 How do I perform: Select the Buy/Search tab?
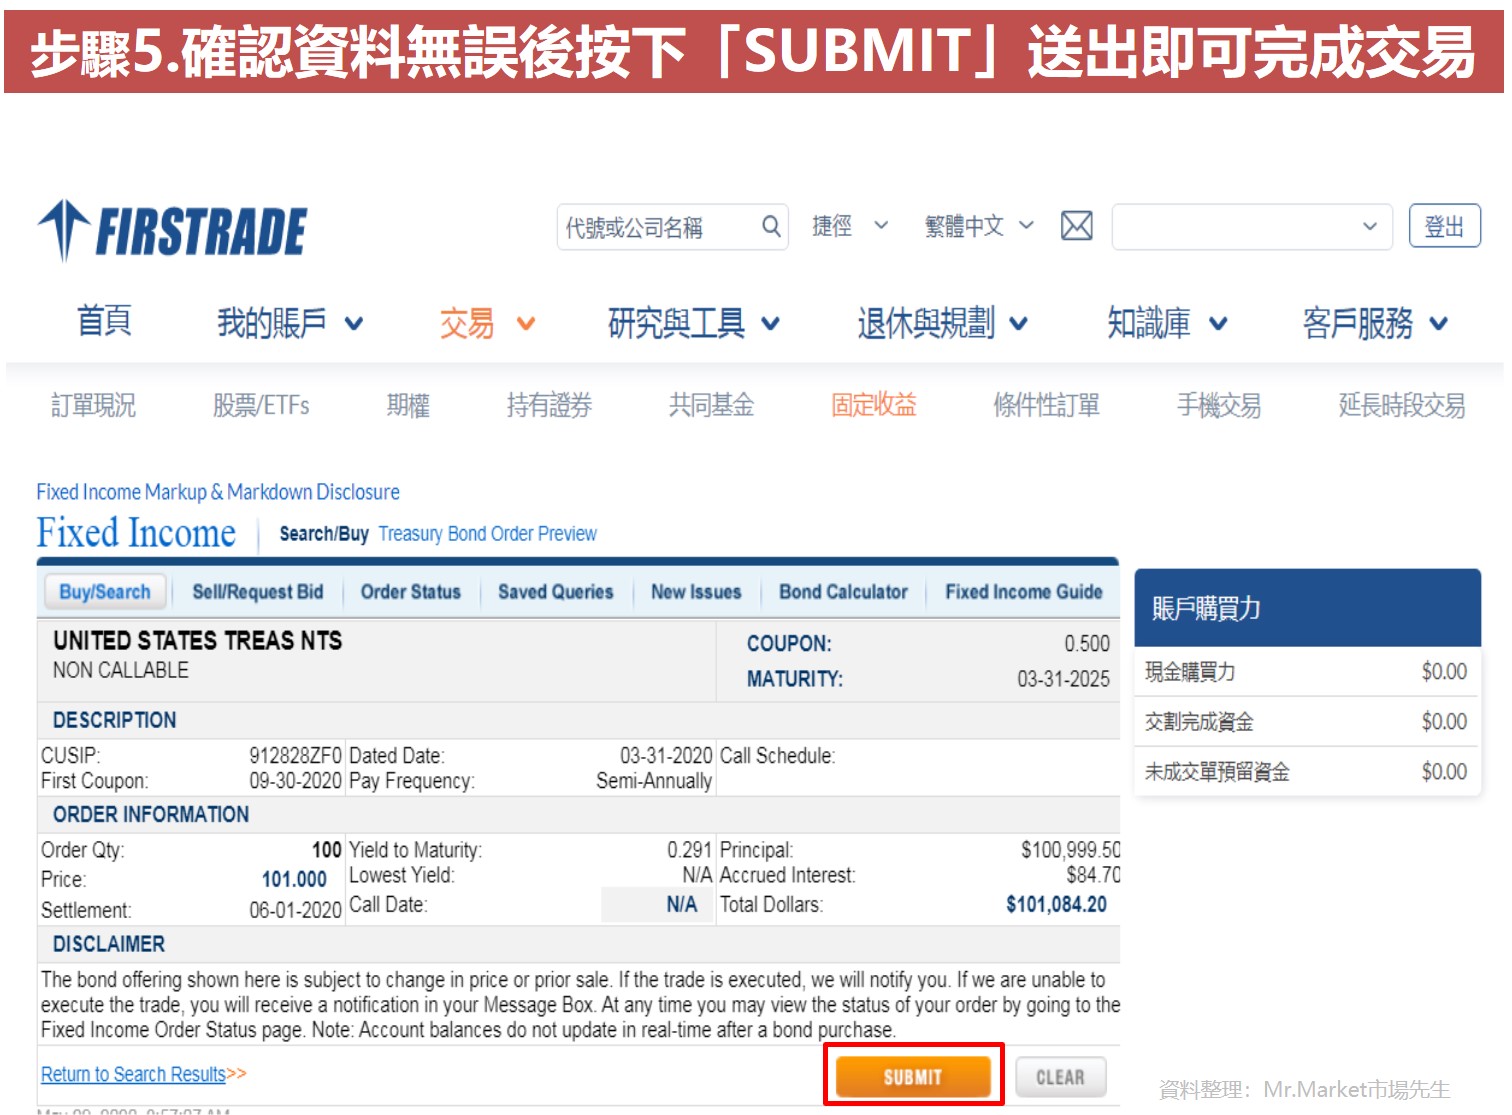(x=105, y=592)
